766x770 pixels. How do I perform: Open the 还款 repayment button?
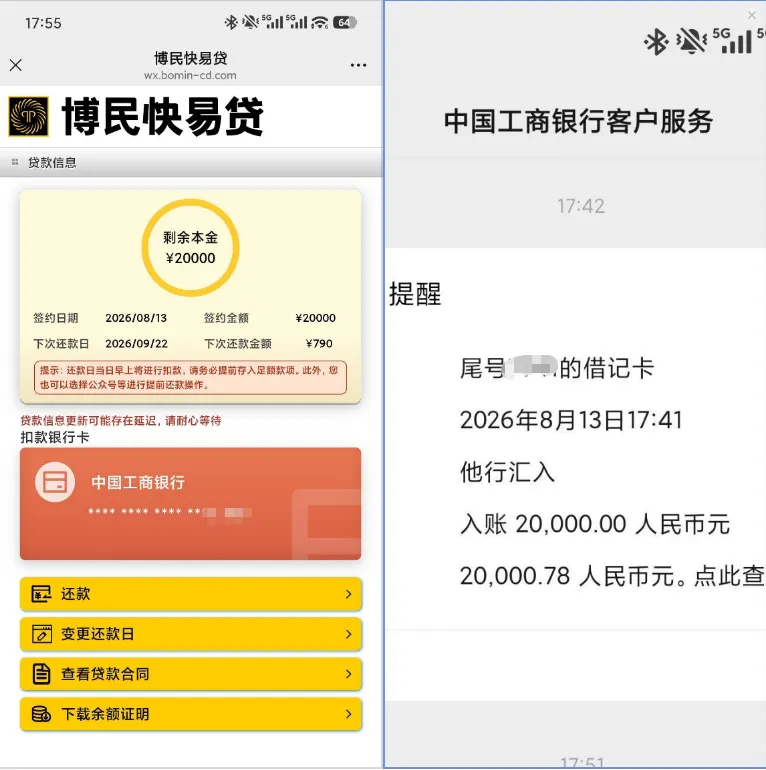(191, 594)
